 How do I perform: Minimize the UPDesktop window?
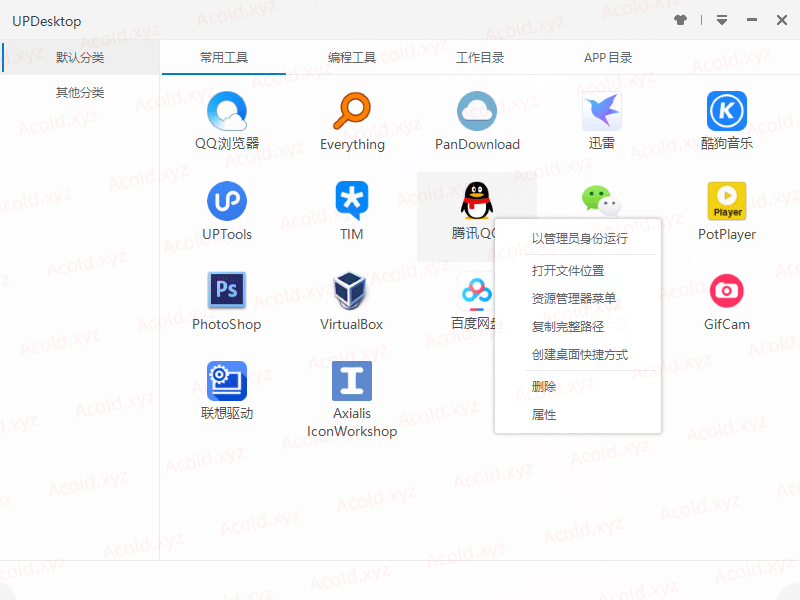pos(752,20)
